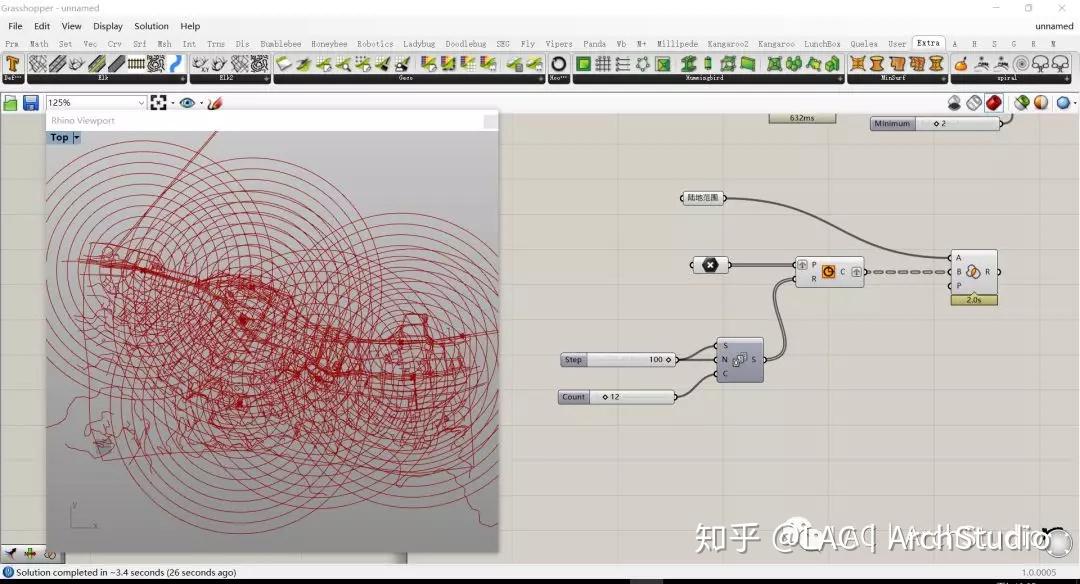Select the orange Circle component on canvas
Screen dimensions: 1080x584
tap(829, 271)
